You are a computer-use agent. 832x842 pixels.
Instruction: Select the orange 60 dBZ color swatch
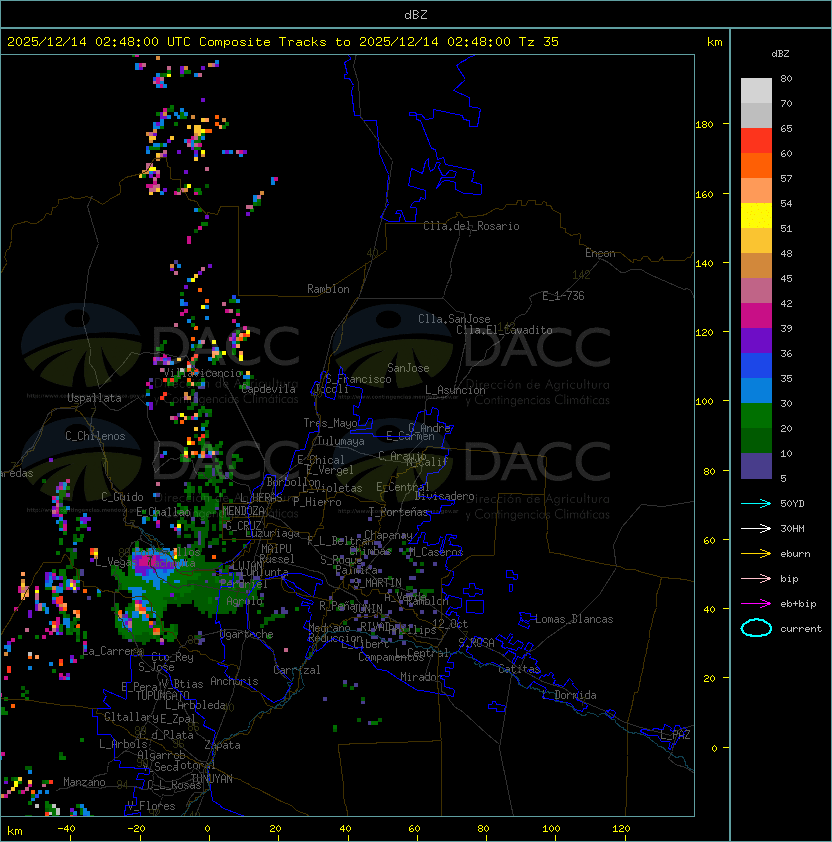pyautogui.click(x=756, y=165)
